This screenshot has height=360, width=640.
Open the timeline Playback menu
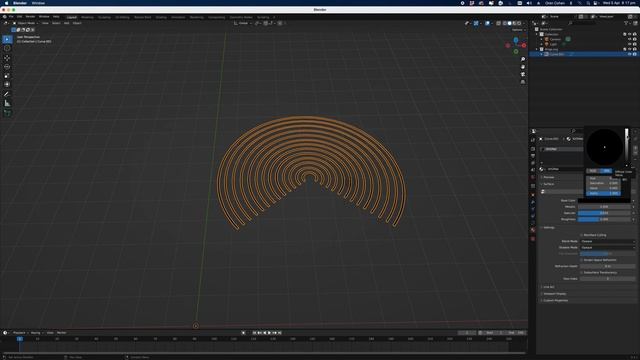19,333
